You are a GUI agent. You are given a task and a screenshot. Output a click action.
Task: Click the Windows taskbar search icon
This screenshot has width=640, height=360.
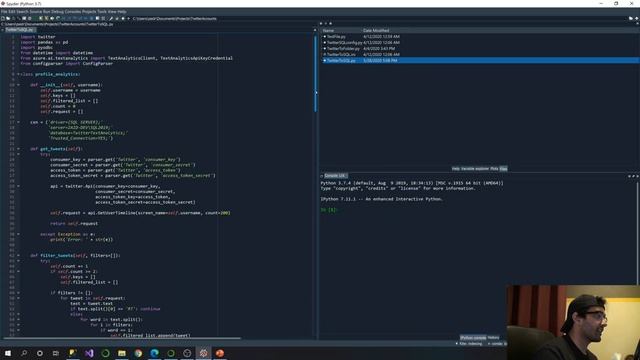(x=24, y=353)
